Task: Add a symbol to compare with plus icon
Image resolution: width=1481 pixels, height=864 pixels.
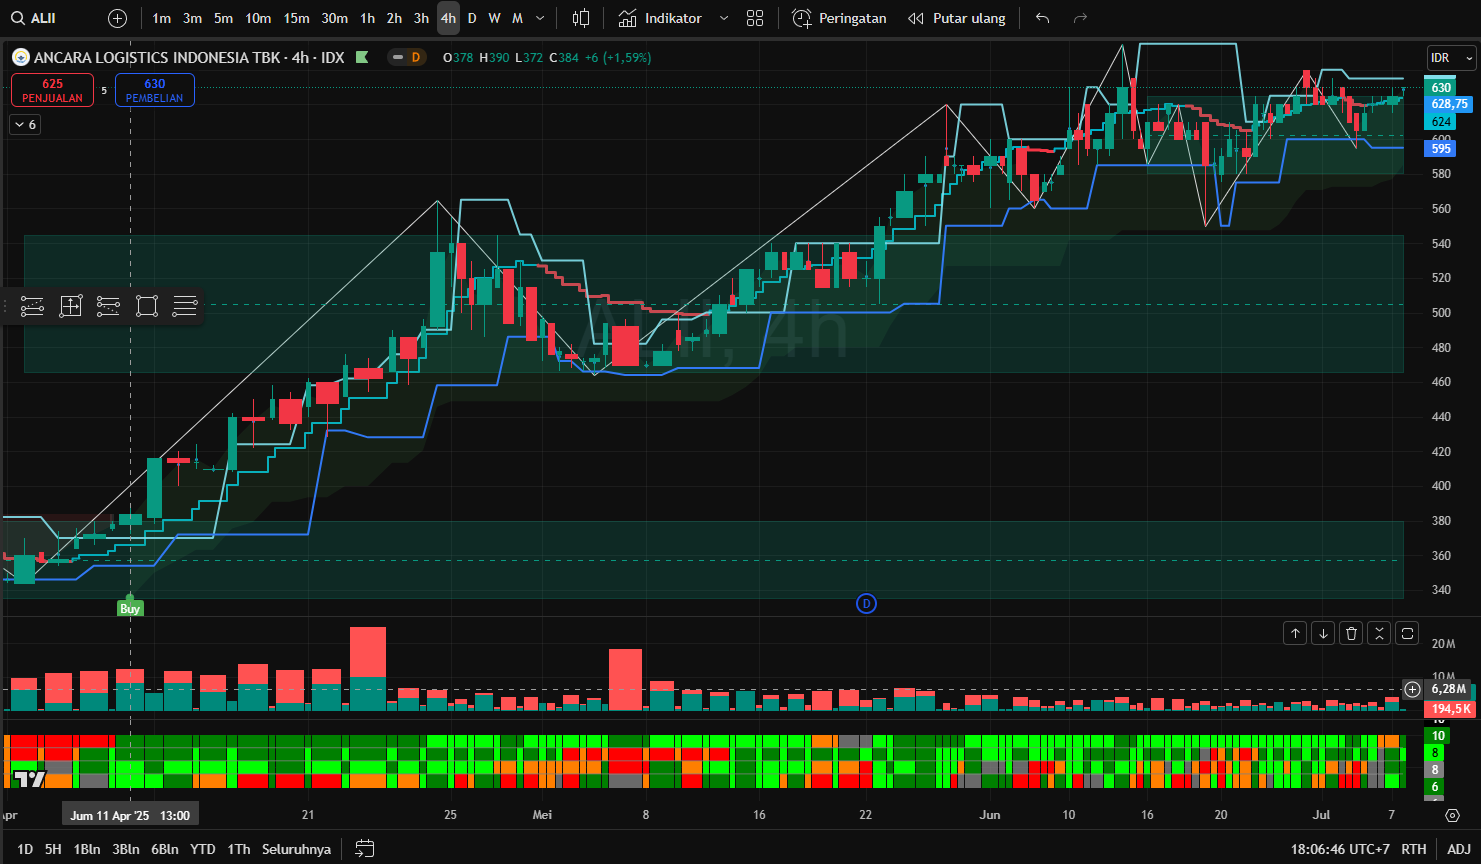Action: tap(117, 18)
